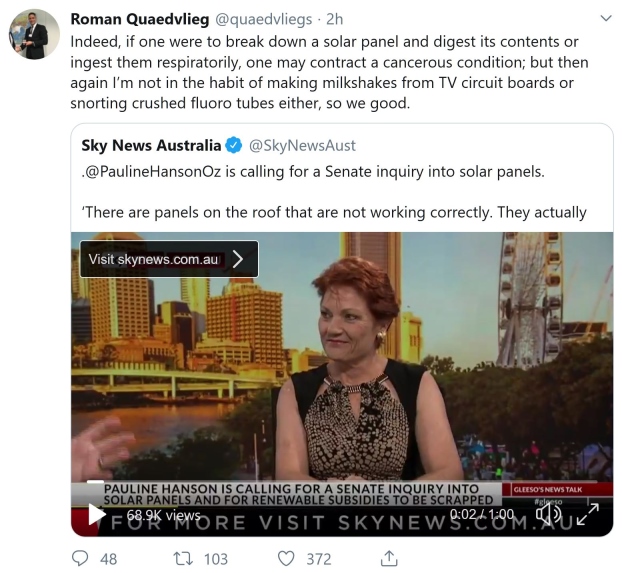622x573 pixels.
Task: Retweet using the retweet arrows icon
Action: tap(183, 558)
